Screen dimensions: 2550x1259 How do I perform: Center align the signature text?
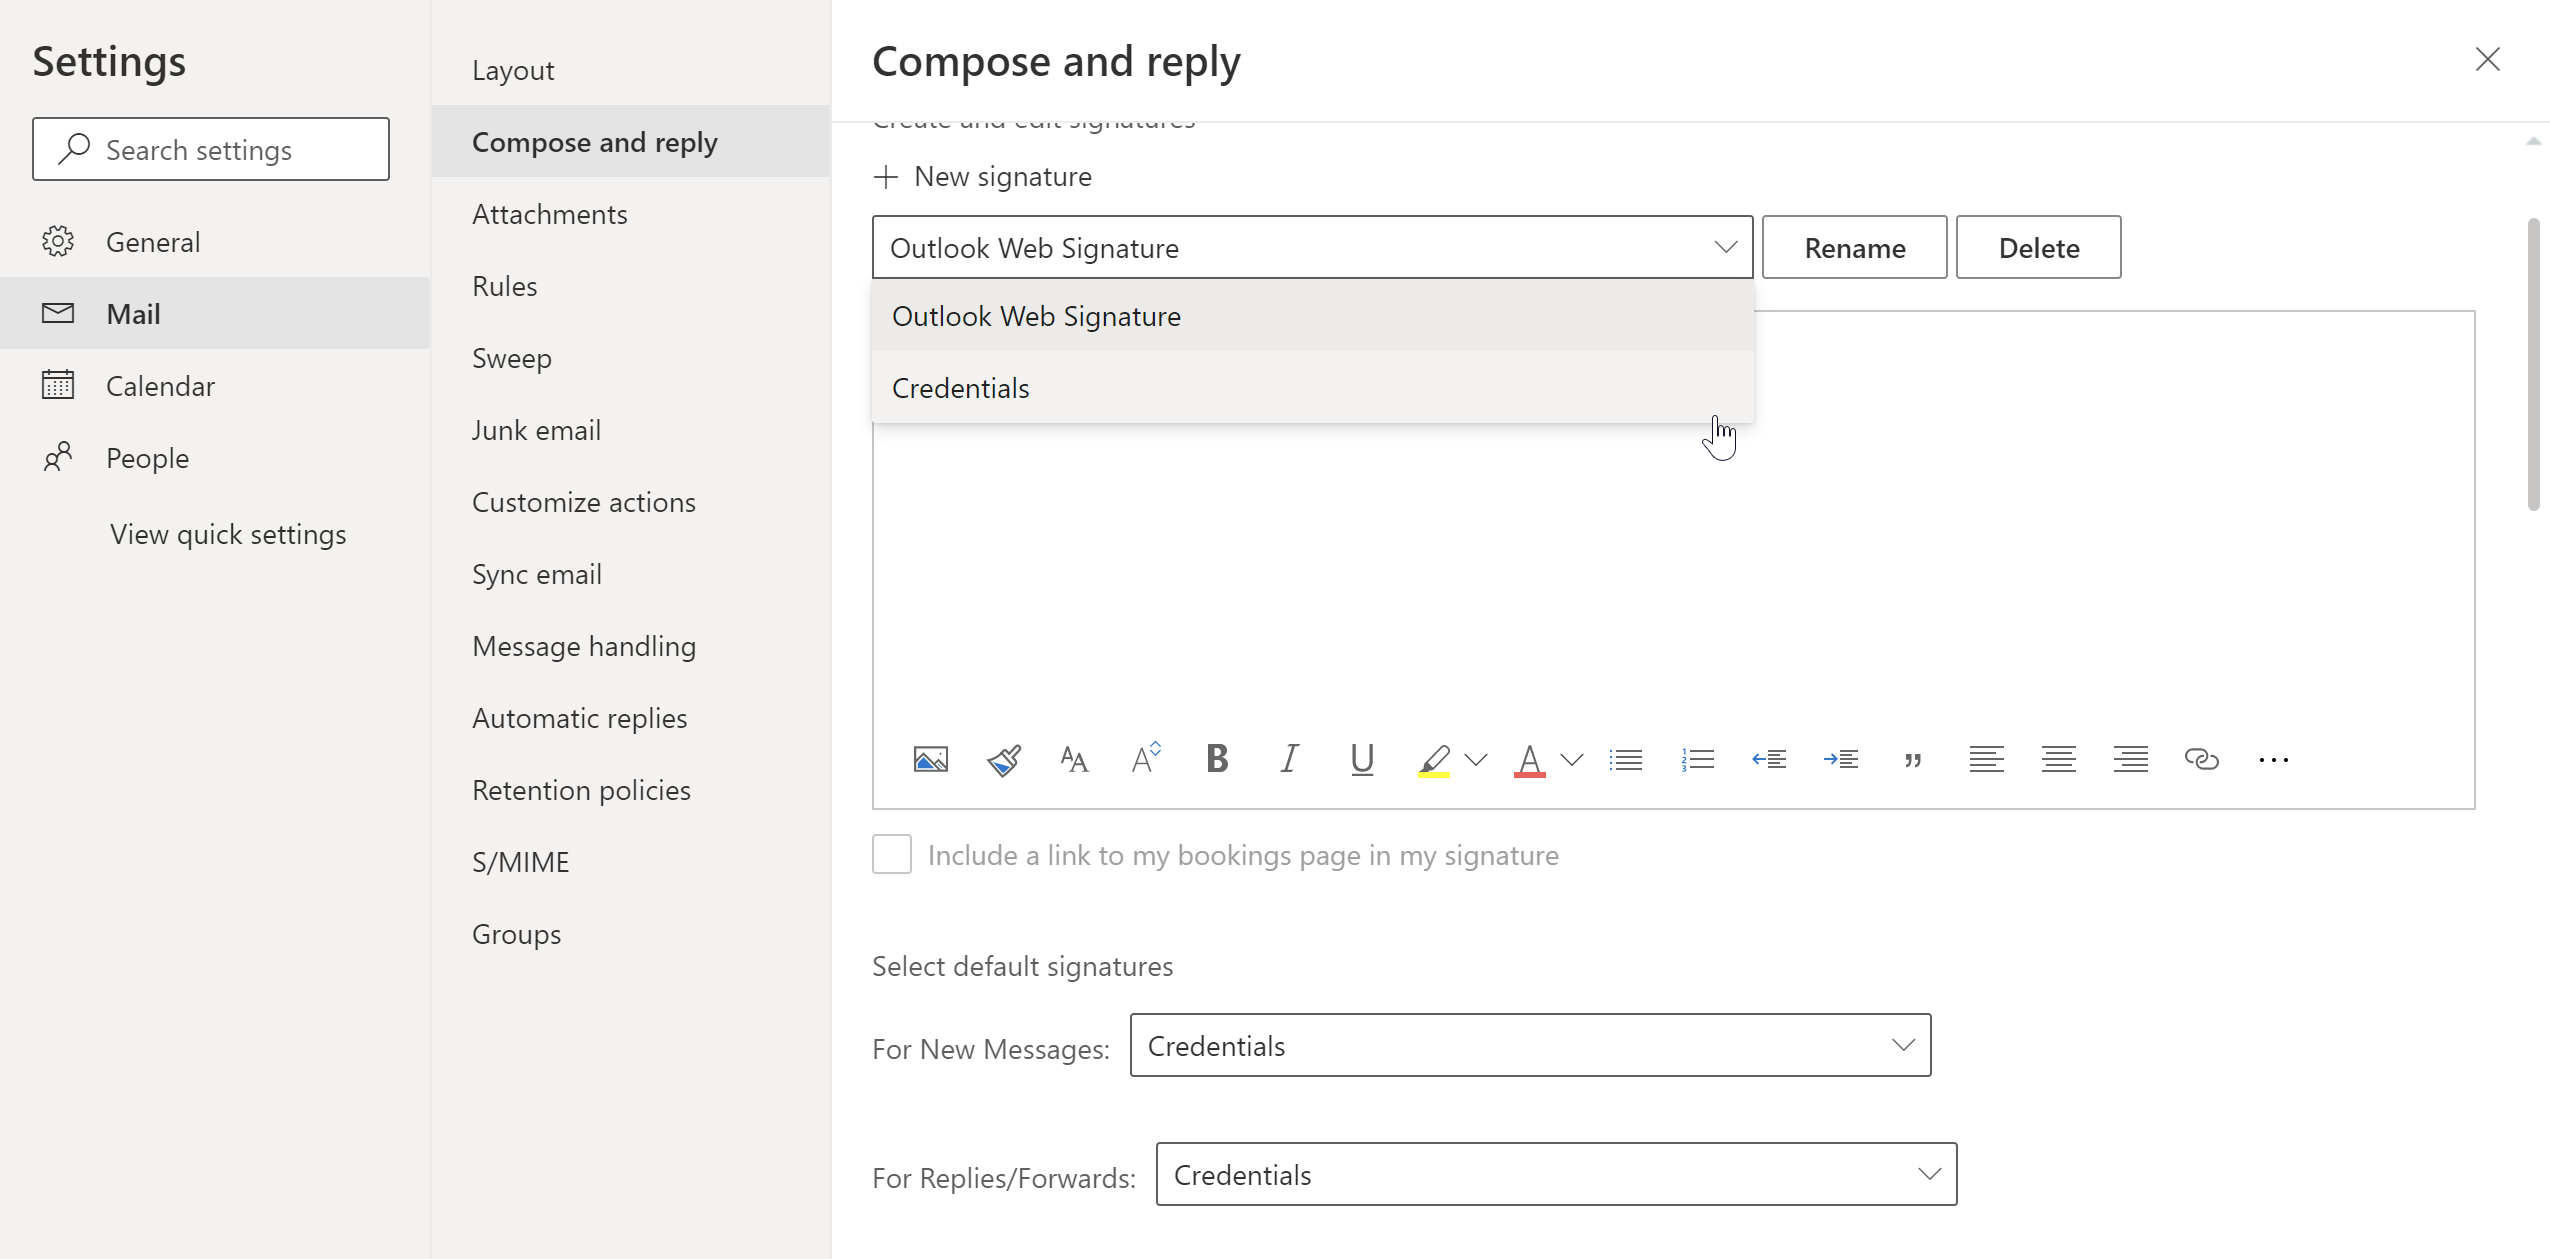point(2058,760)
